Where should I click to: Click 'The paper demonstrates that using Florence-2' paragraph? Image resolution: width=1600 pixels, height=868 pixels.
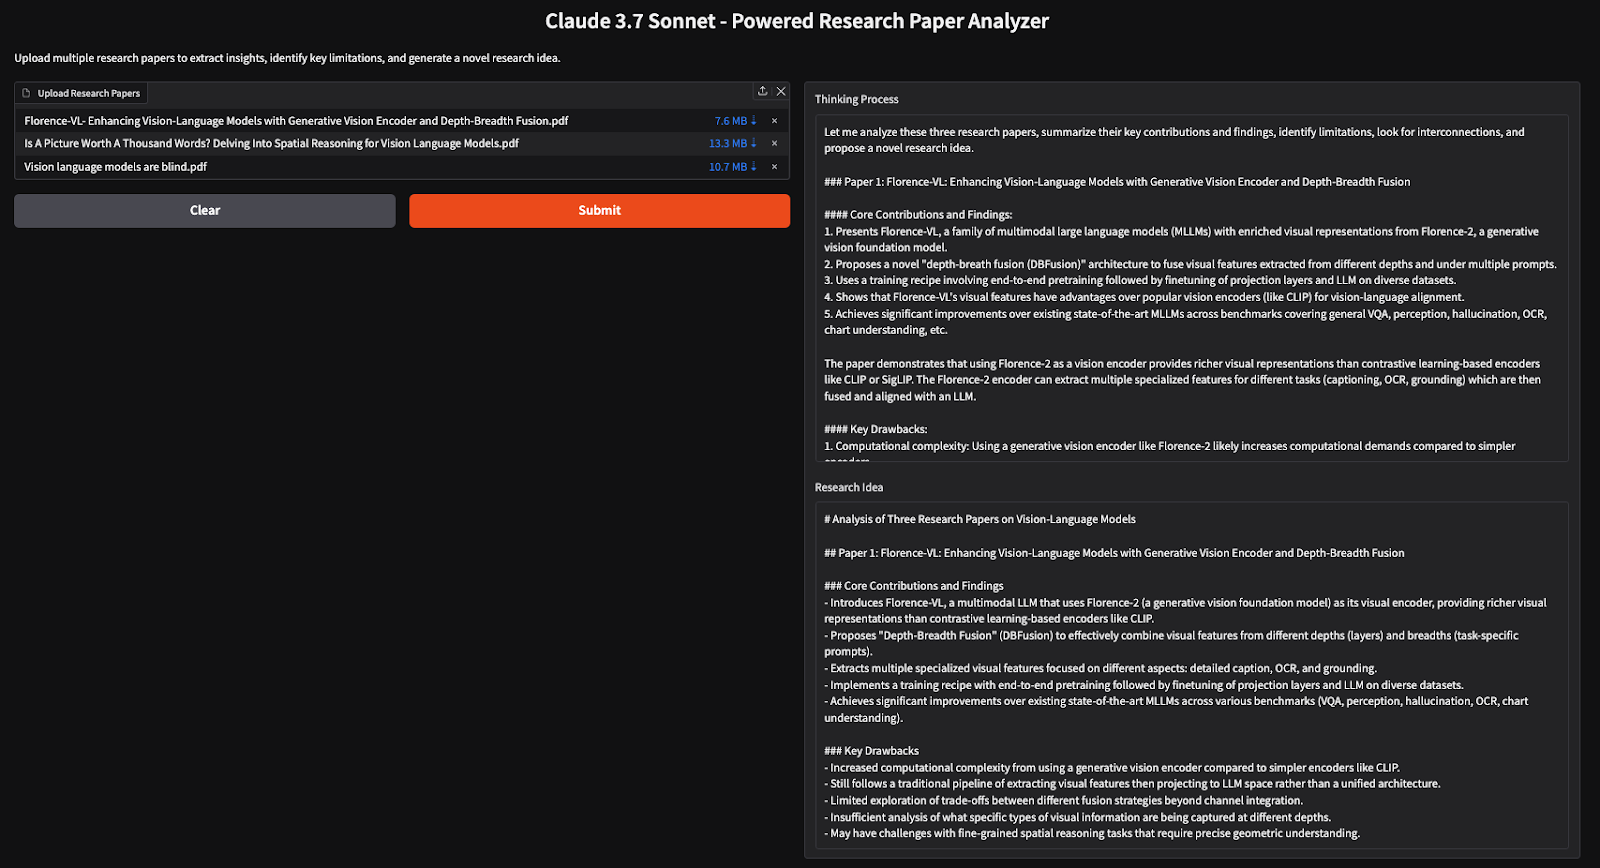click(1182, 380)
